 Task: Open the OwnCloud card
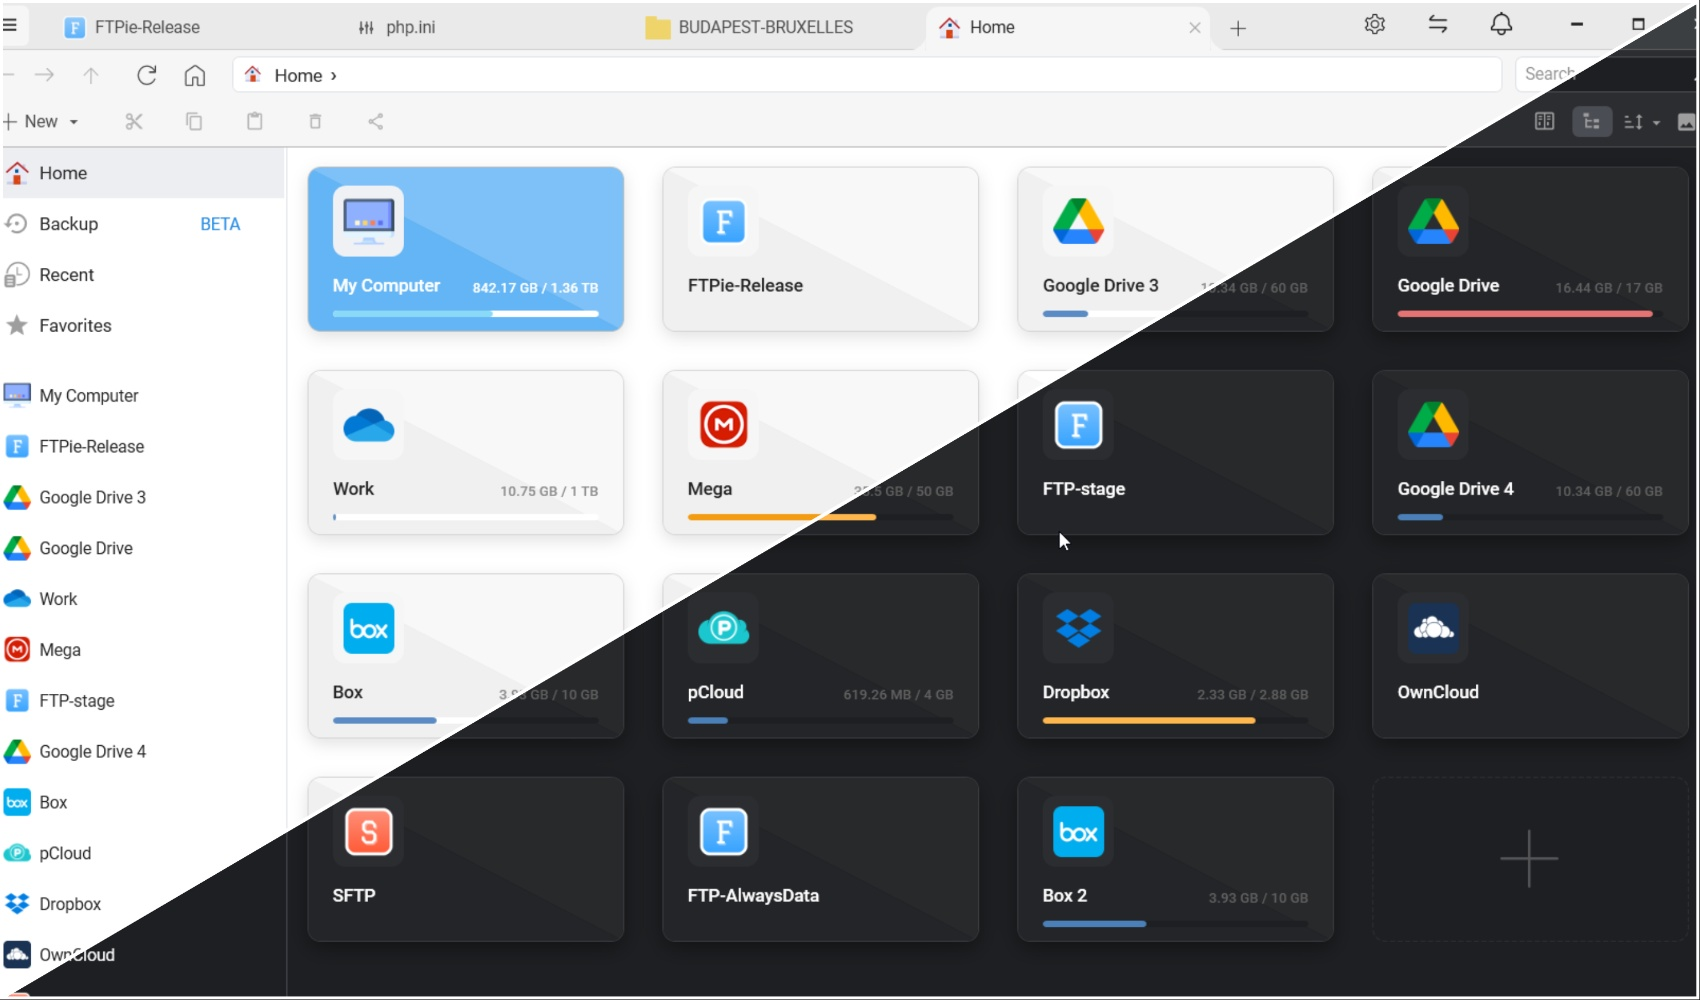[x=1530, y=656]
